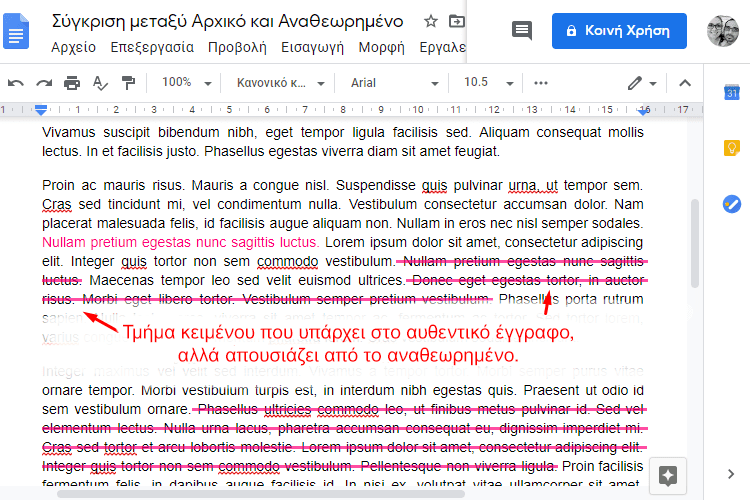Star the document
750x500 pixels.
(430, 21)
